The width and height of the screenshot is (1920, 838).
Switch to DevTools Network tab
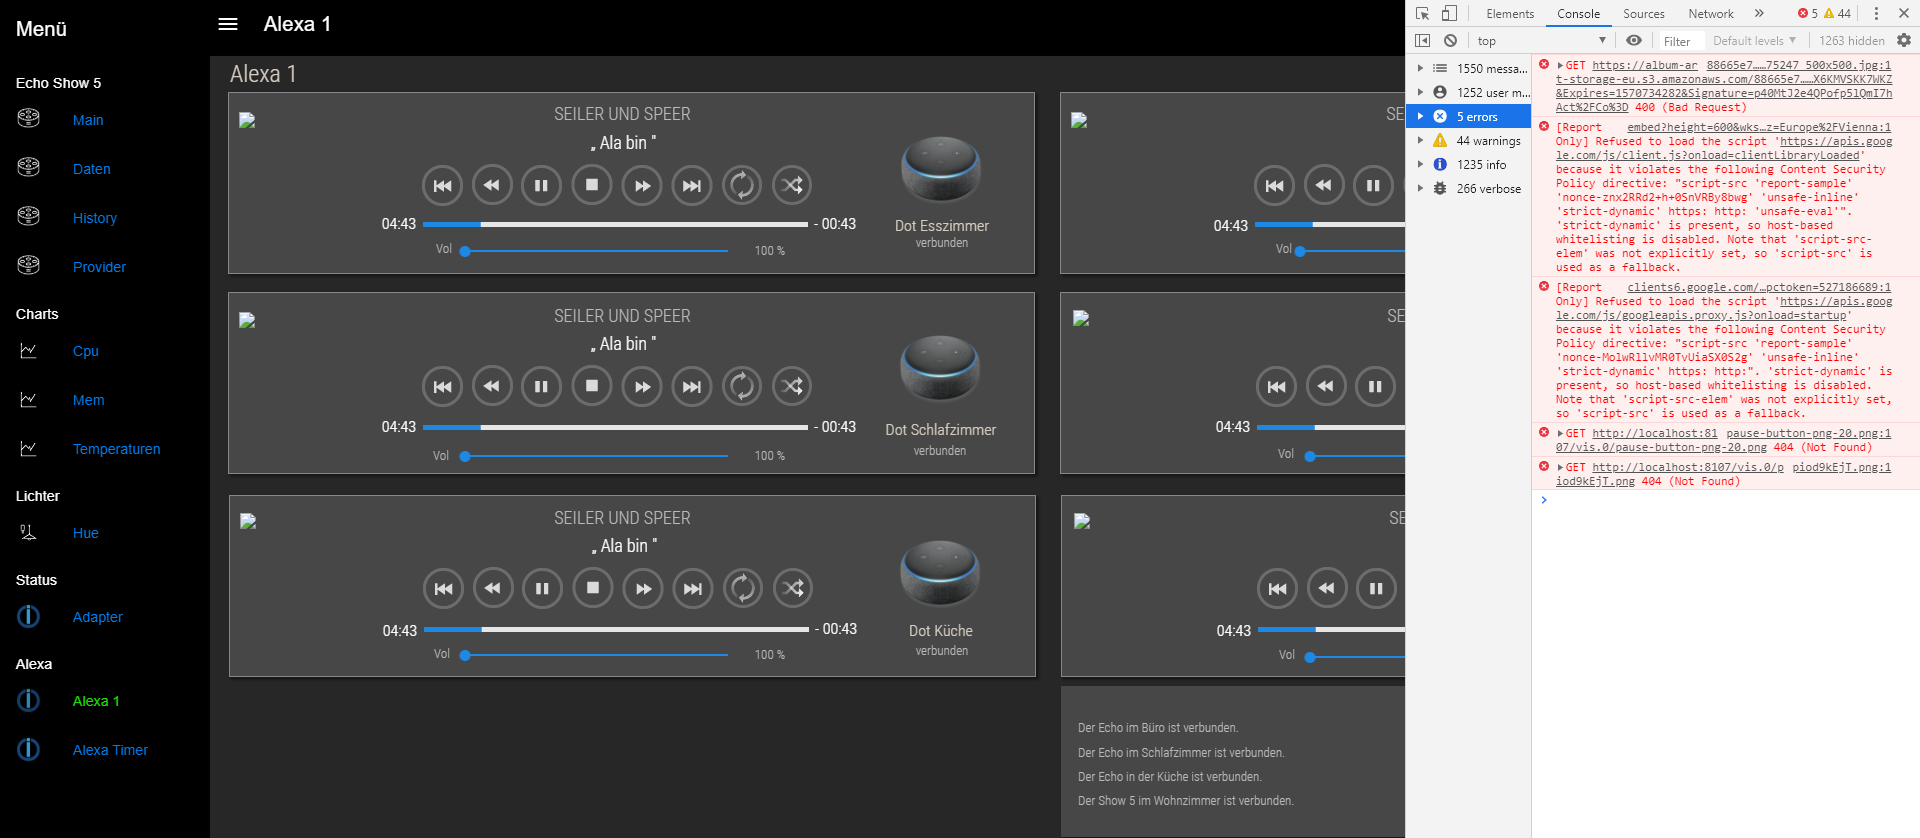[1711, 14]
